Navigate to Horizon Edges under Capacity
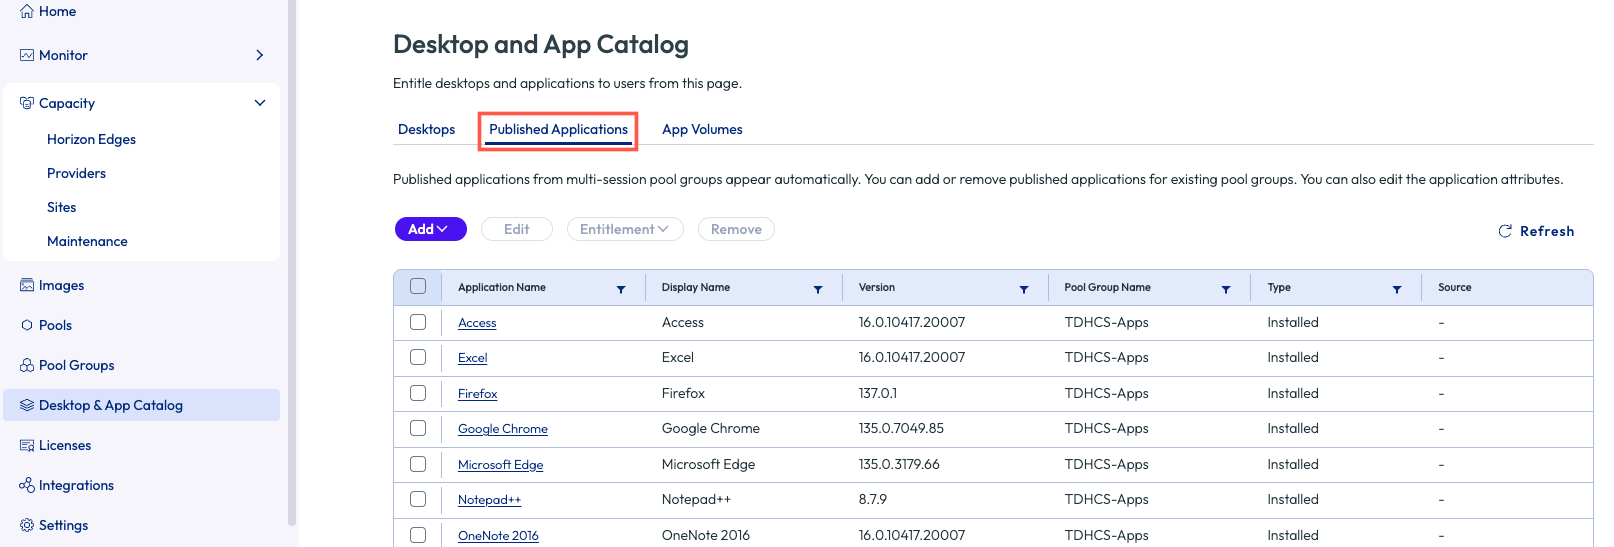Screen dimensions: 1614x547 91,139
